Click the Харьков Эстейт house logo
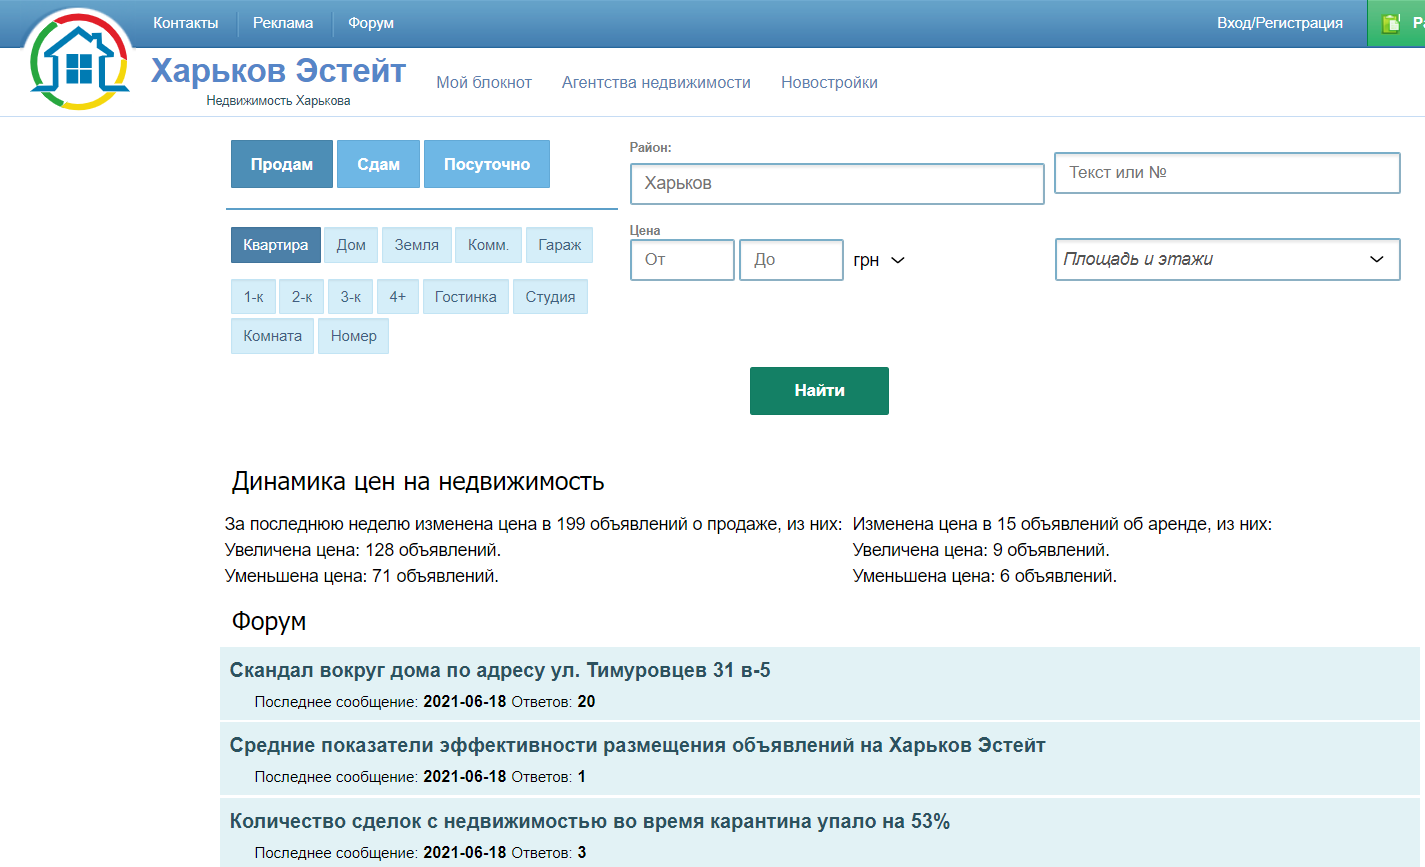Screen dimensions: 1425x867 (80, 60)
